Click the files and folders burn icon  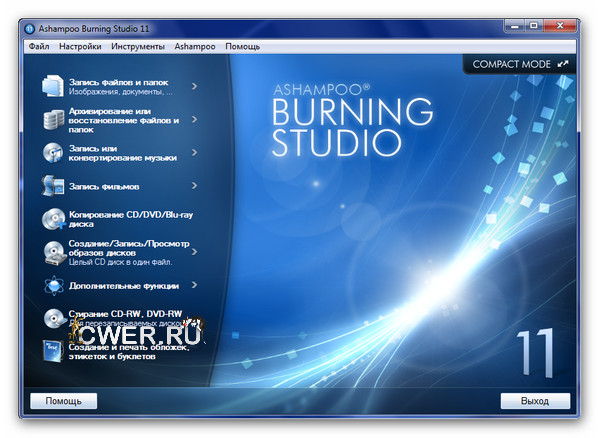[53, 87]
